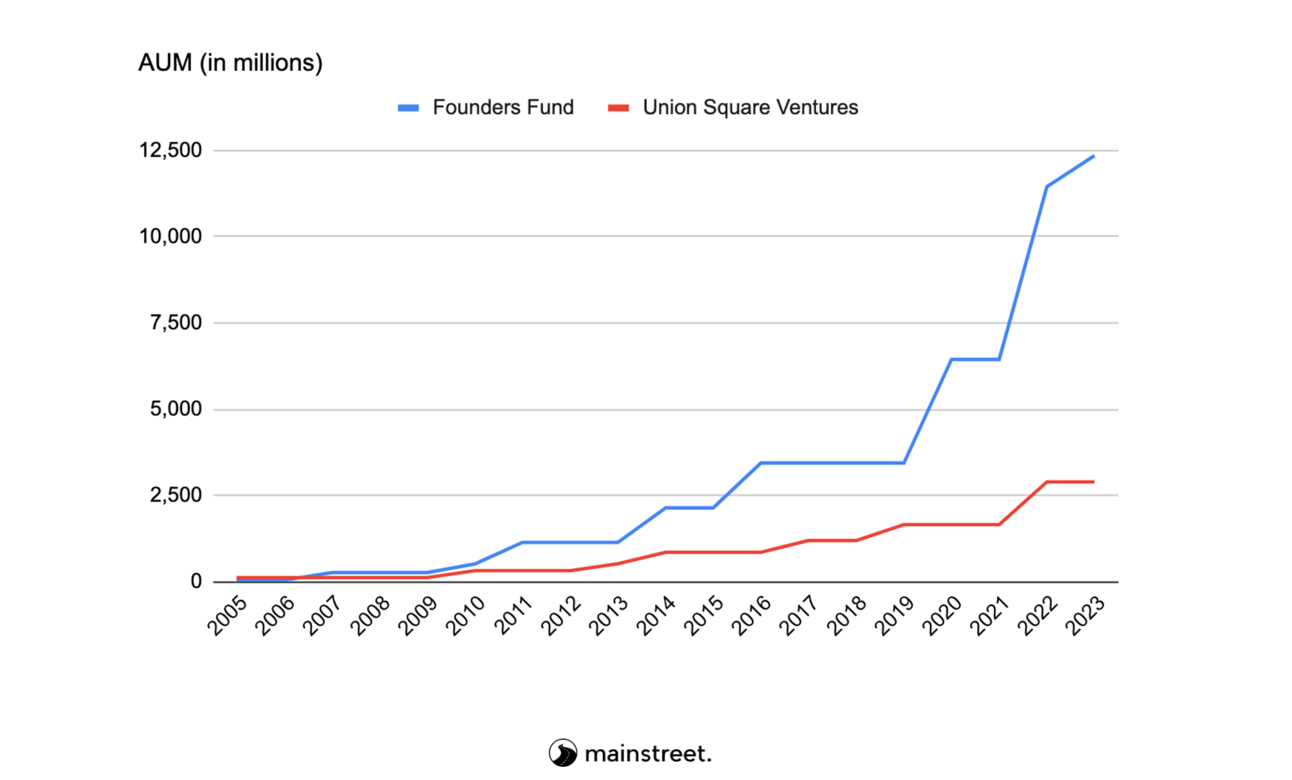Click the 'Union Square Ventures' legend label
Screen dimensions: 1292x780
tap(750, 107)
